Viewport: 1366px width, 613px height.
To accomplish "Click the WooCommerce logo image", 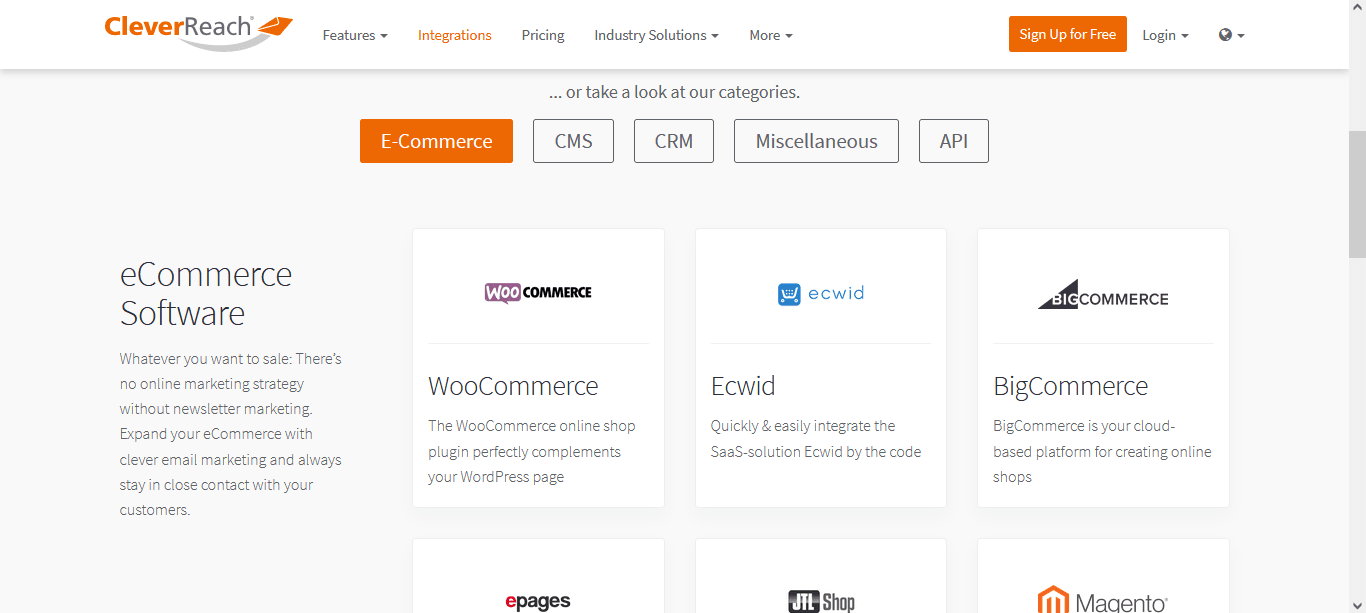I will 538,292.
